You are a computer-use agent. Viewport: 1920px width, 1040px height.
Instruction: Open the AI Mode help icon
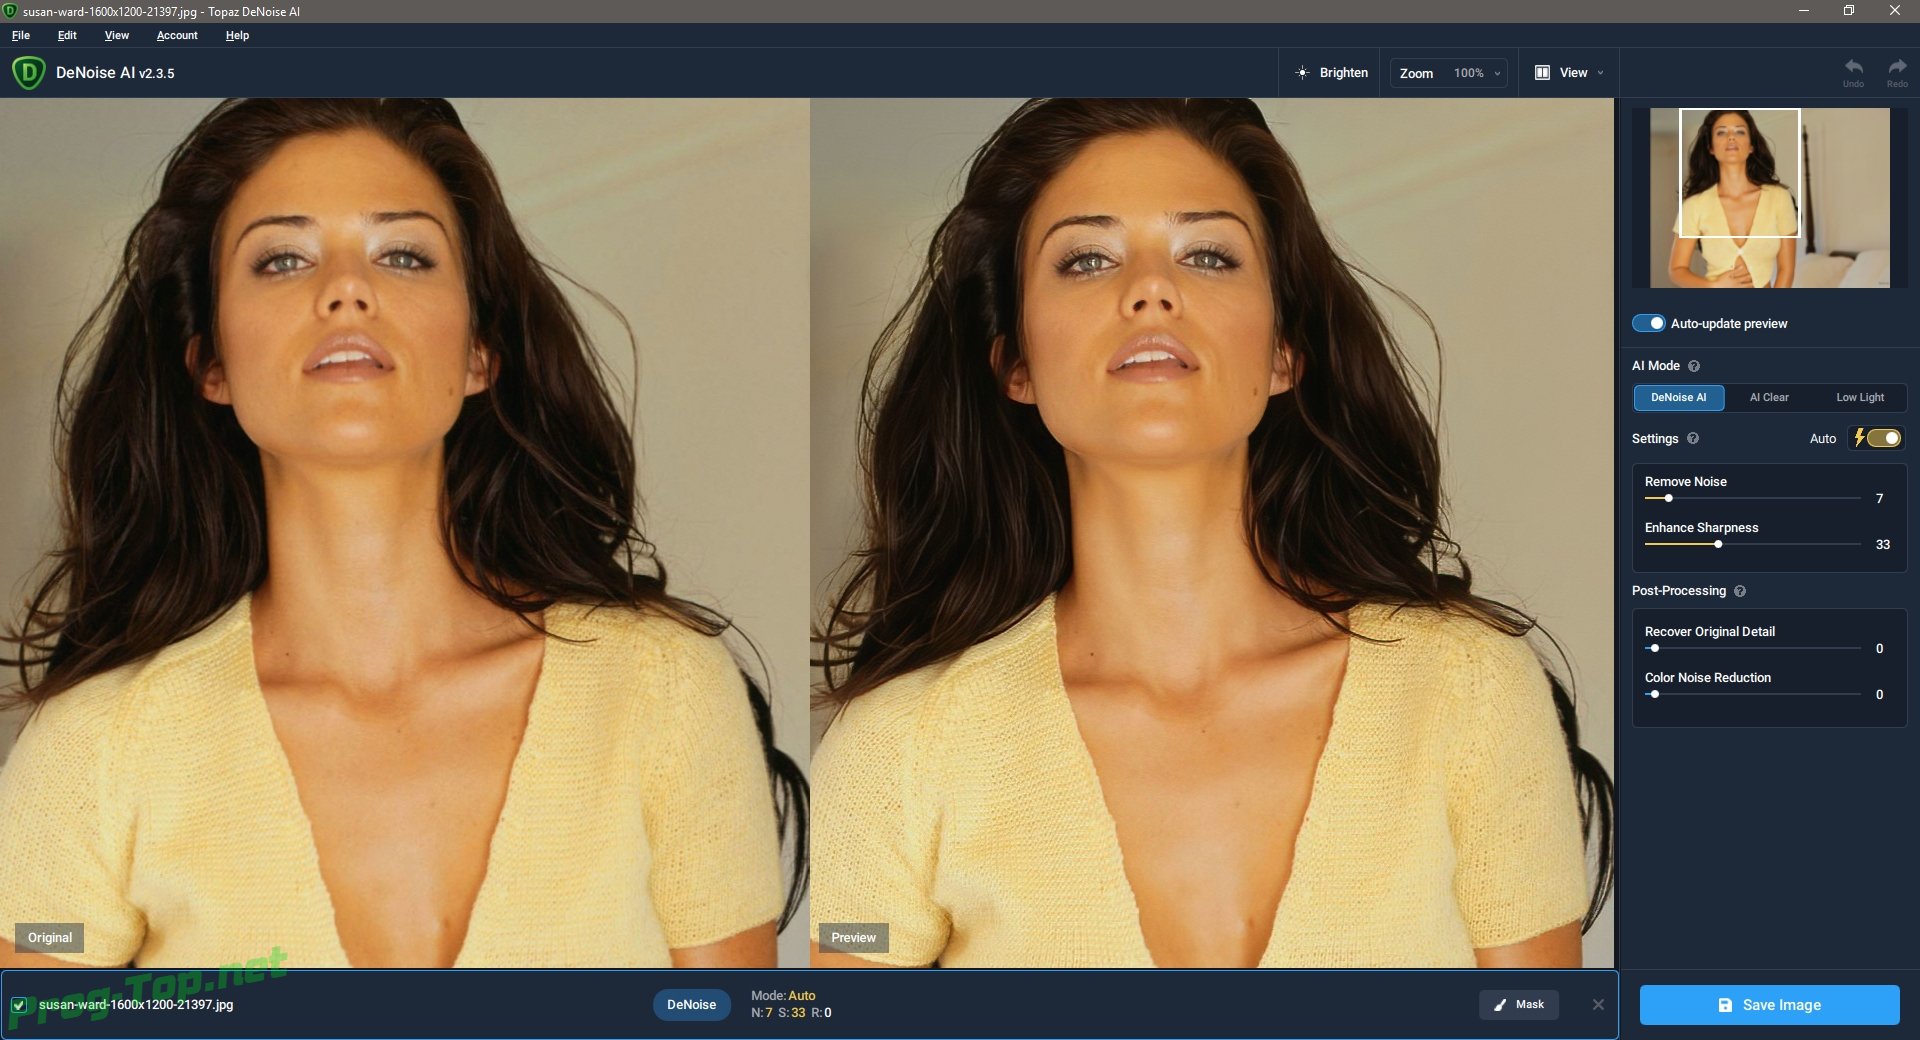point(1694,366)
